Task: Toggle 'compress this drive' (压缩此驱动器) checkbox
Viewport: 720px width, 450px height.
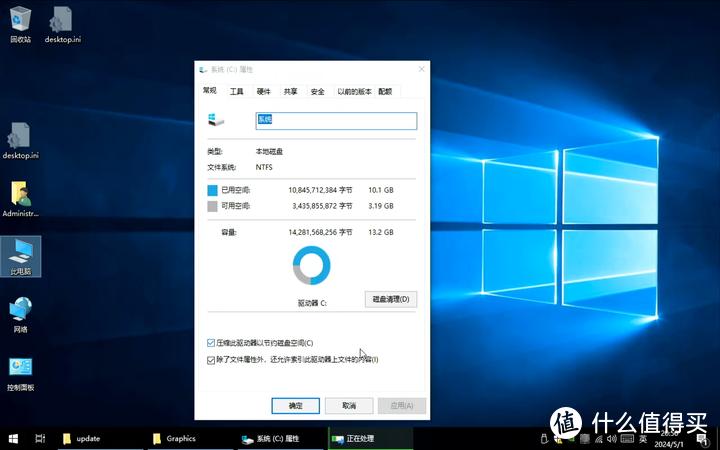Action: 210,343
